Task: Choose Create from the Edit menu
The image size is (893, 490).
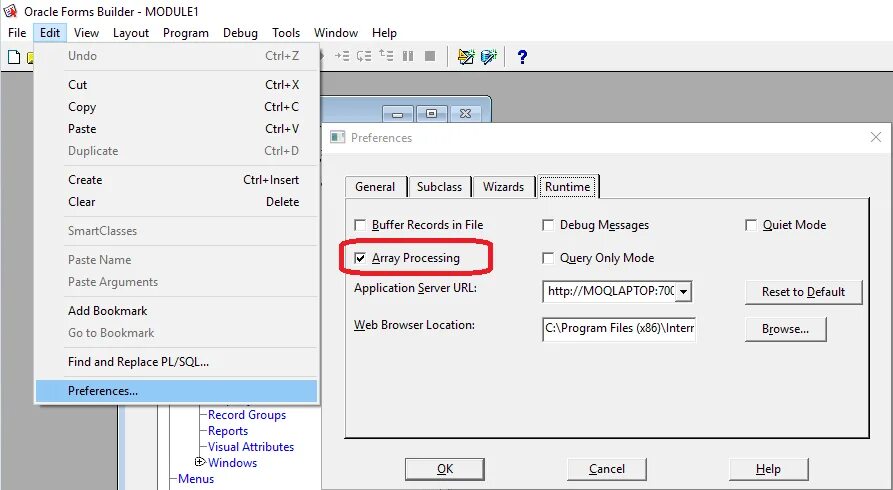Action: 177,180
